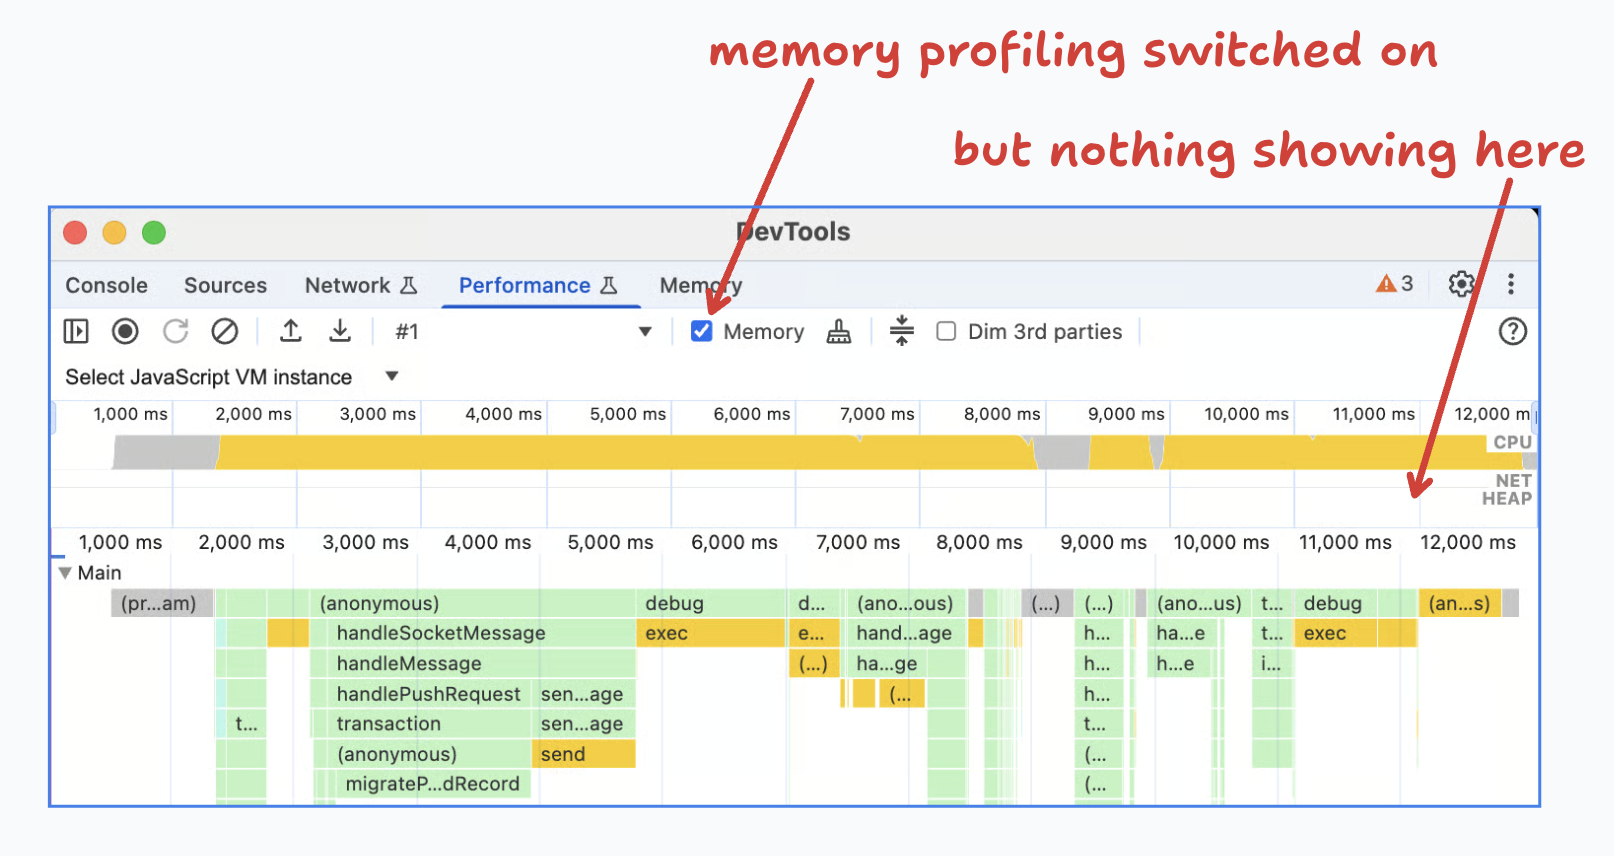
Task: Select the migrateP...dRecord flame entry
Action: 432,784
